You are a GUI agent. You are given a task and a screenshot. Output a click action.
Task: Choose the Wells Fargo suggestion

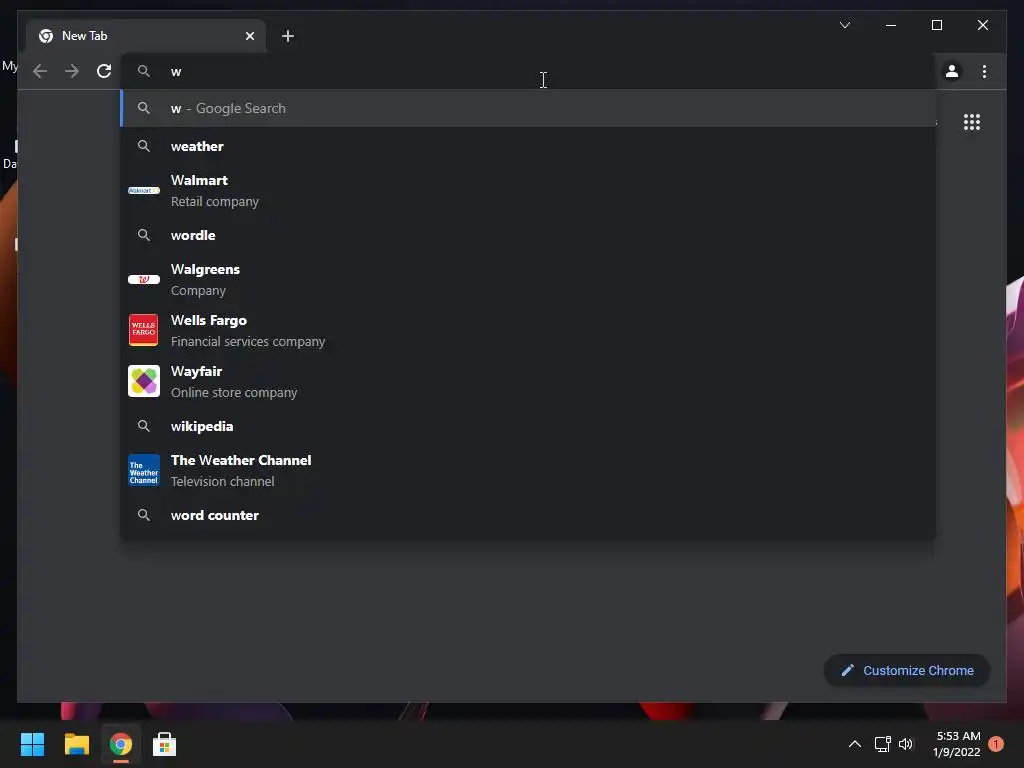pyautogui.click(x=528, y=330)
